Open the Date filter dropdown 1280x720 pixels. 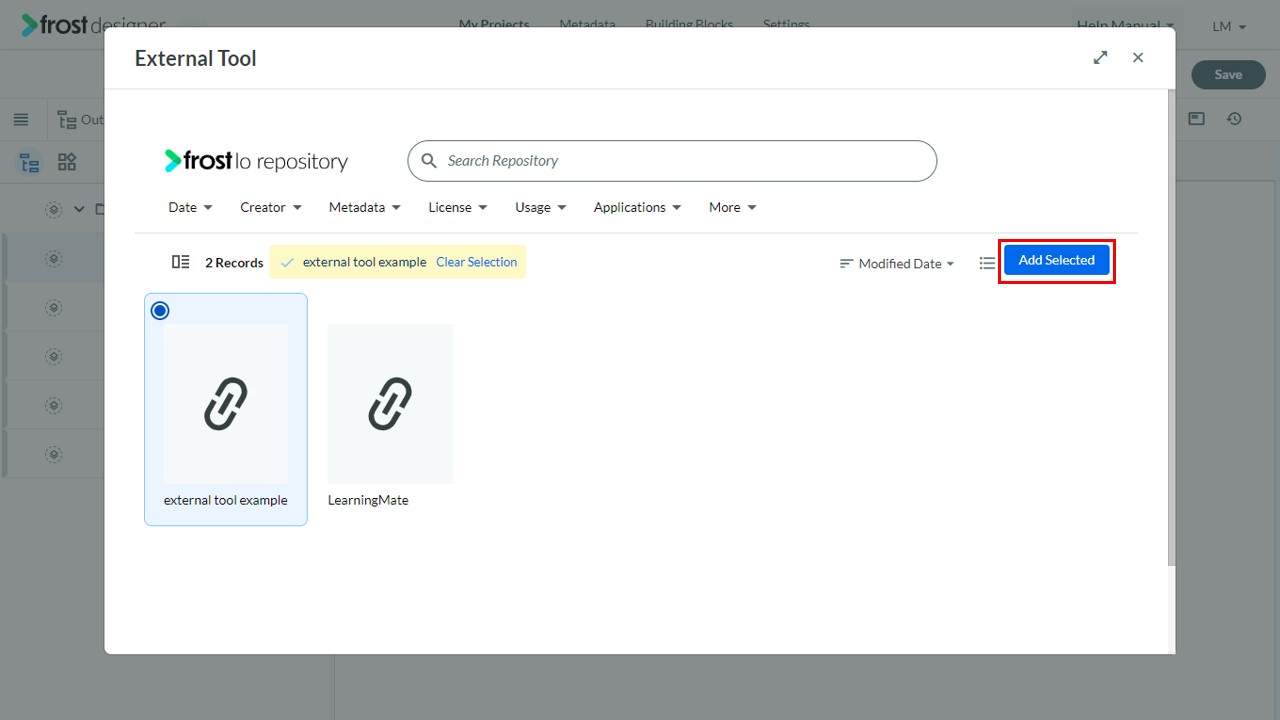190,207
